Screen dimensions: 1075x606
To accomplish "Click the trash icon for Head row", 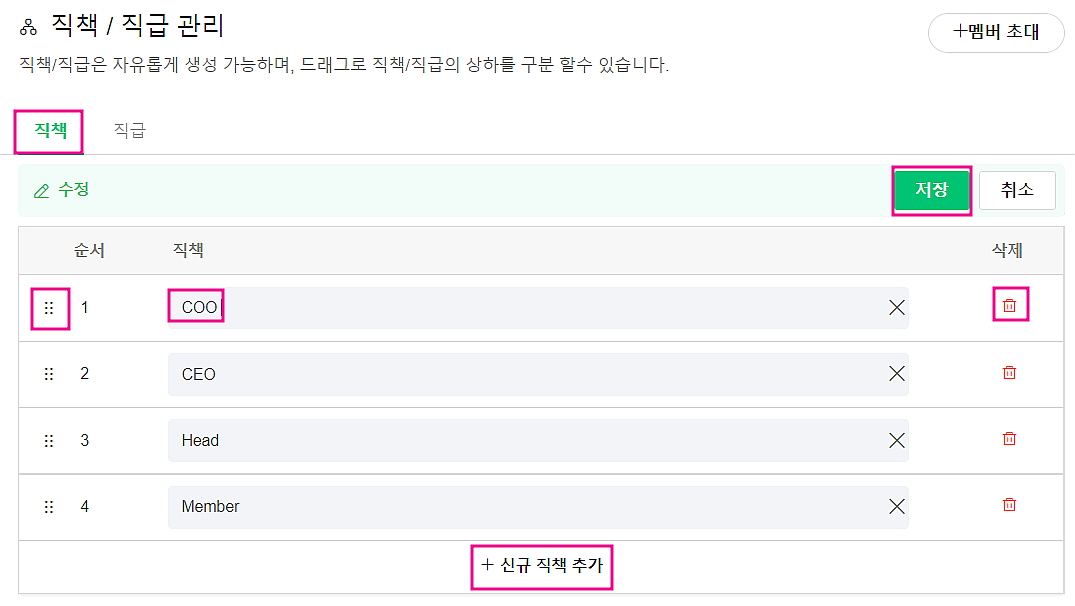I will 1009,439.
